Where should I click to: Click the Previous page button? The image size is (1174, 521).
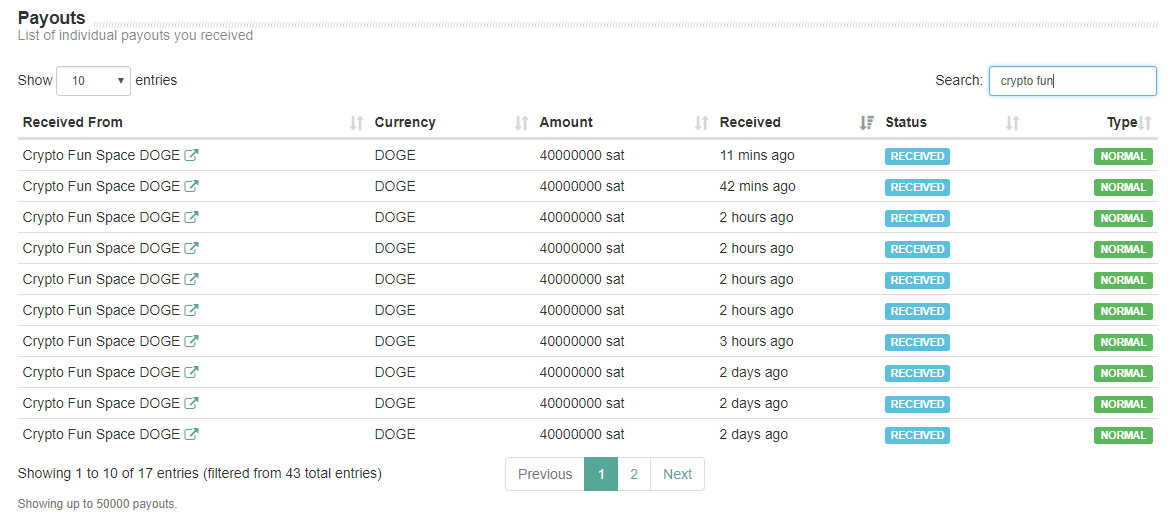coord(545,475)
